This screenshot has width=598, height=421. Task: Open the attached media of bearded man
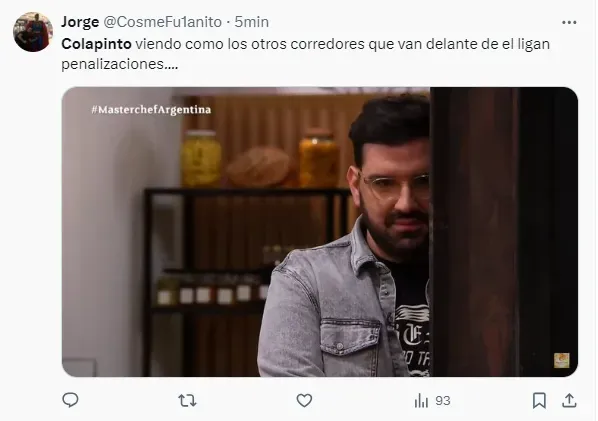(320, 232)
